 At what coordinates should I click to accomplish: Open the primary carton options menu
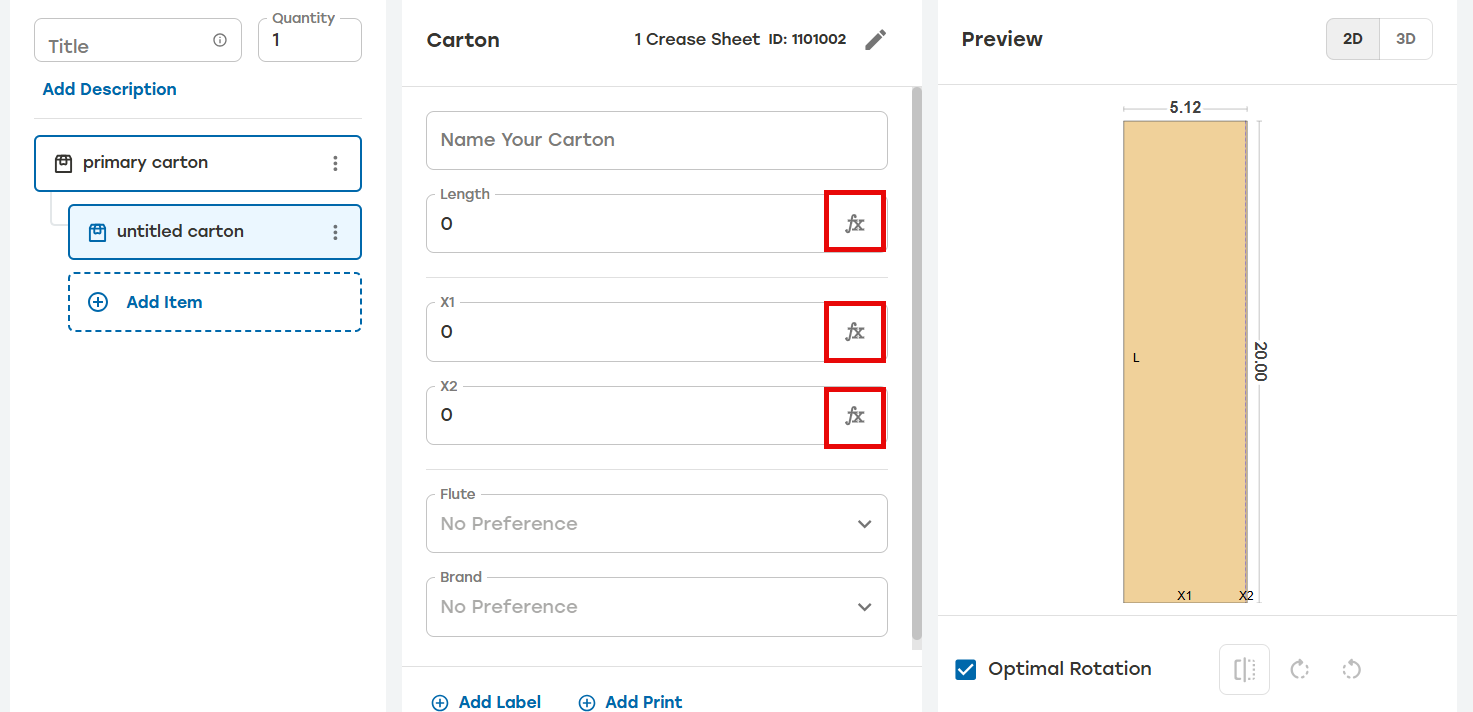[x=336, y=163]
